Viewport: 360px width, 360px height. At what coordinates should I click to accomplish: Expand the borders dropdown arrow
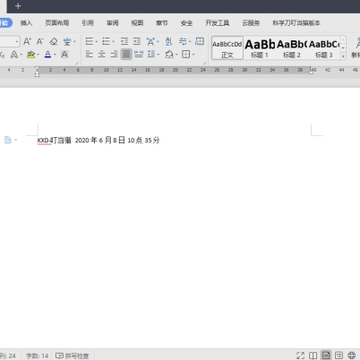coord(193,54)
